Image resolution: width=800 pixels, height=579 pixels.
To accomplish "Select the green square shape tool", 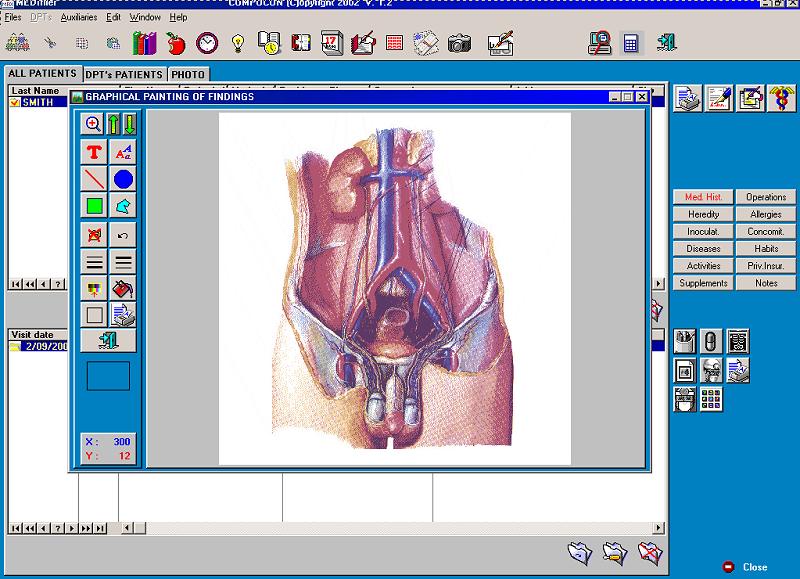I will pyautogui.click(x=94, y=206).
